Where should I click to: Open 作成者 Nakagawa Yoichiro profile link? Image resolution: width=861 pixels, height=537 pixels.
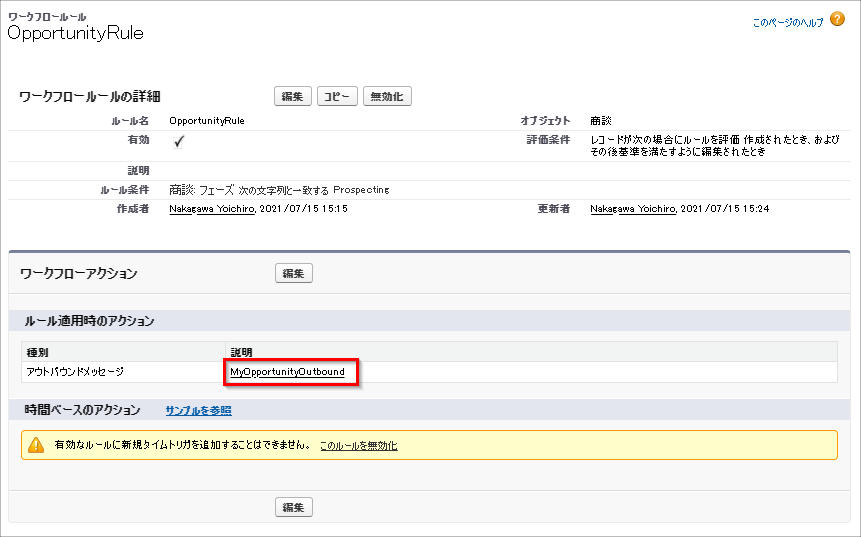(x=212, y=208)
